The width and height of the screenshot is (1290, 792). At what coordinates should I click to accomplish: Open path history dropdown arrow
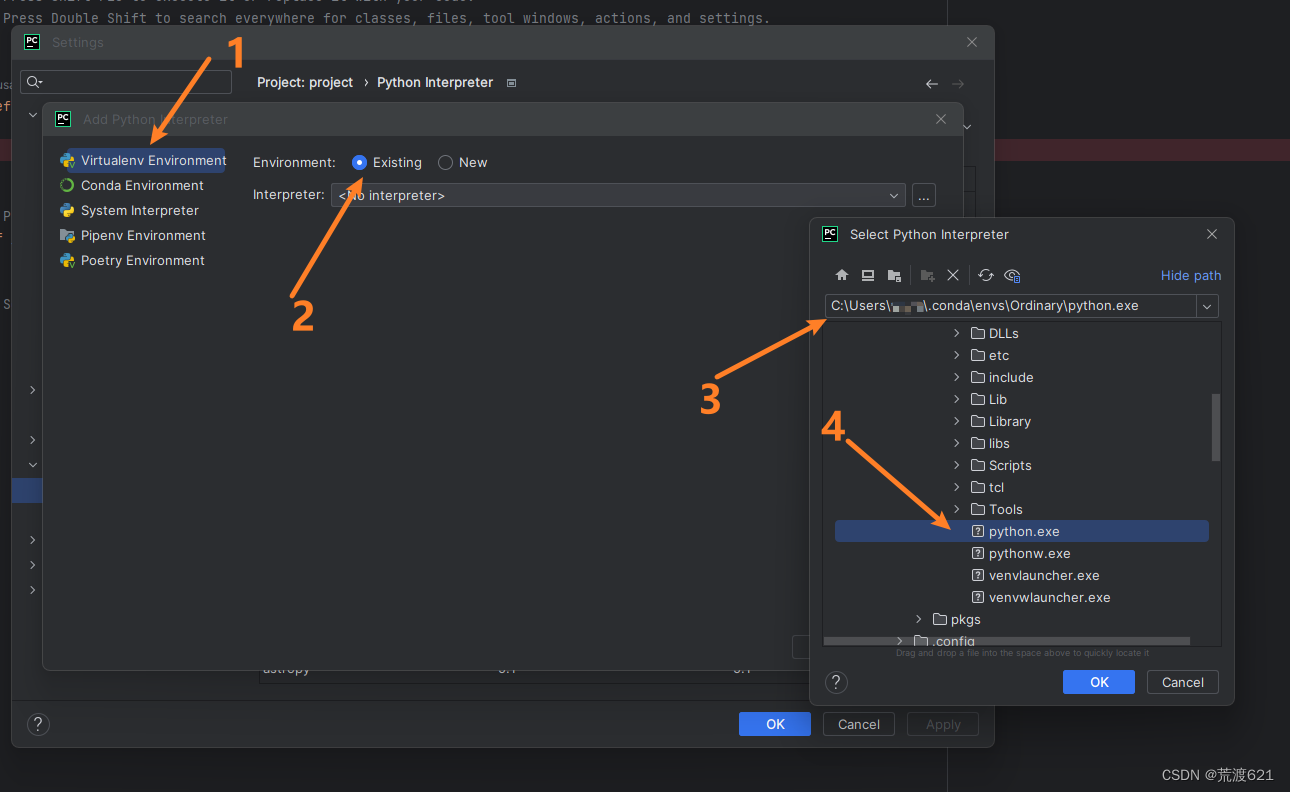1208,306
